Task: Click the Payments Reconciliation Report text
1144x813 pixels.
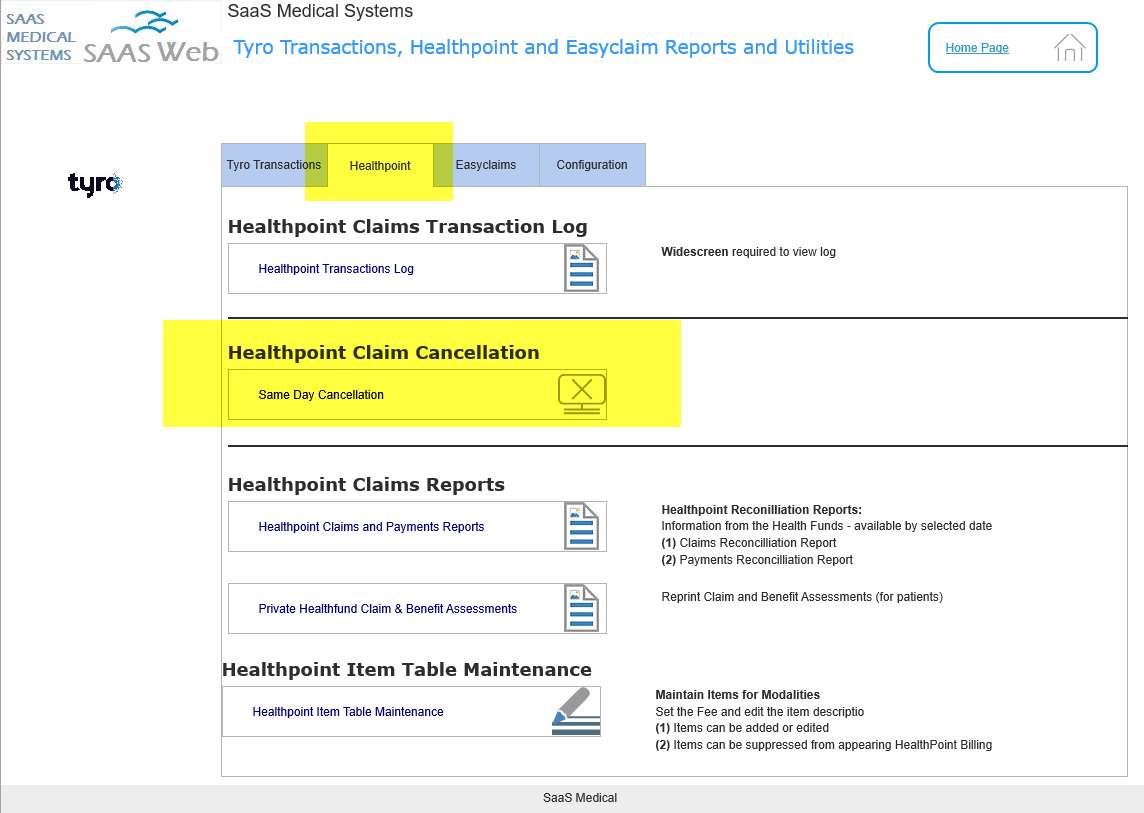Action: coord(757,560)
